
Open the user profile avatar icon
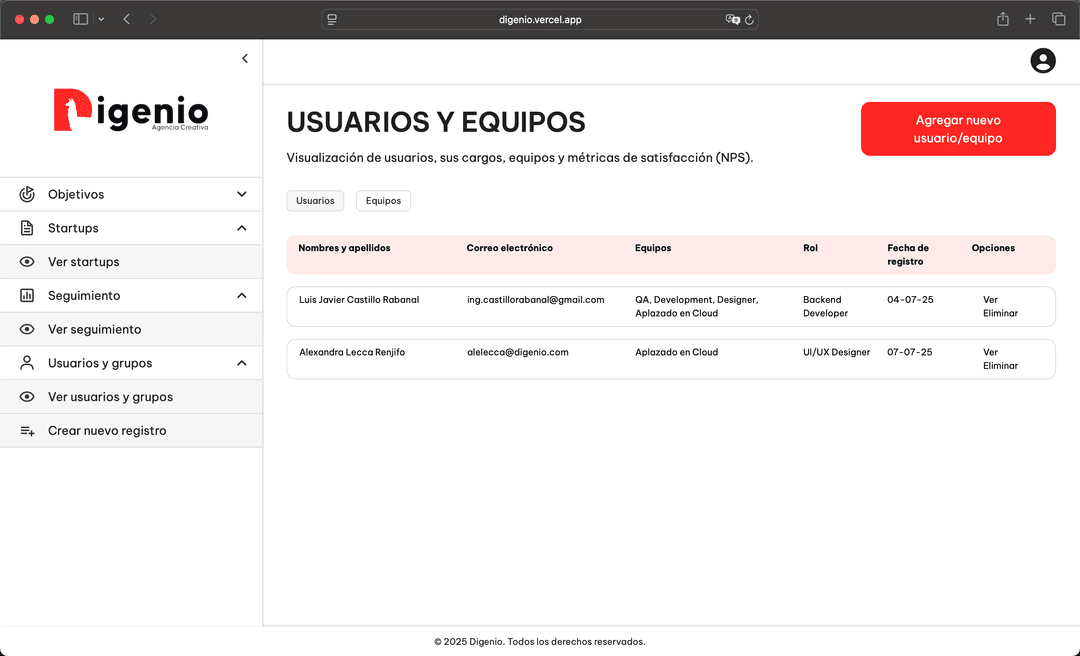pyautogui.click(x=1043, y=61)
